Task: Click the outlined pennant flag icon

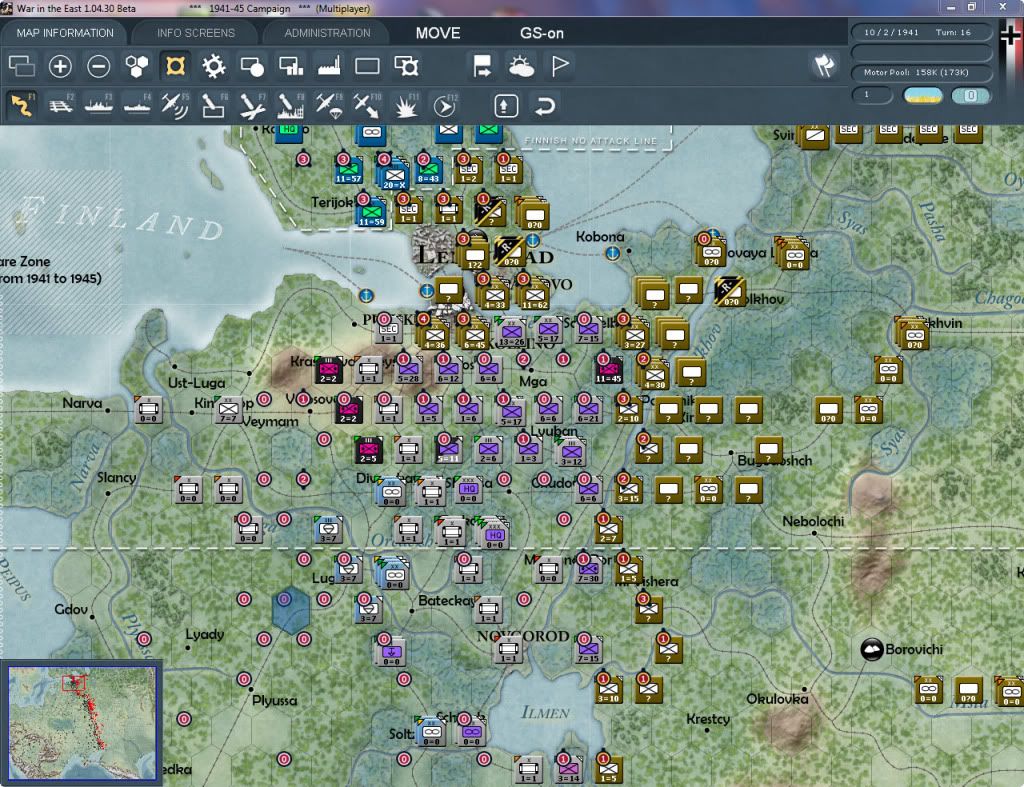Action: (560, 66)
